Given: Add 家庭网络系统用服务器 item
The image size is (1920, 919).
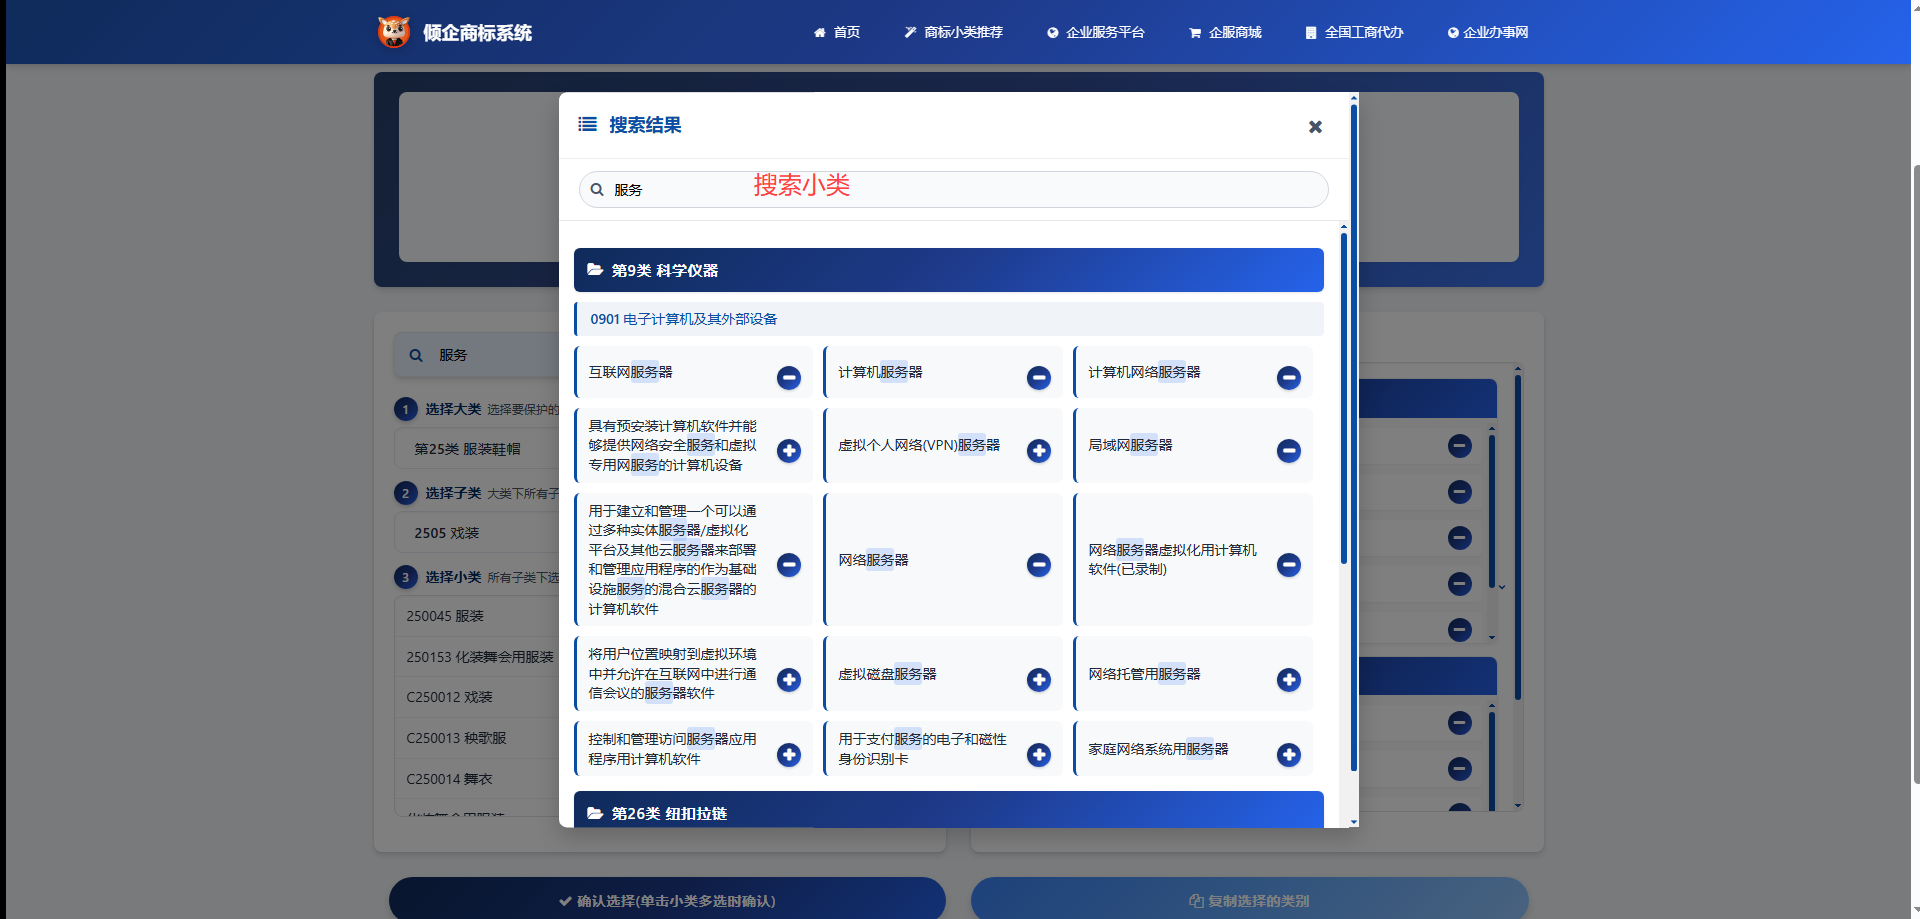Looking at the screenshot, I should [1288, 755].
